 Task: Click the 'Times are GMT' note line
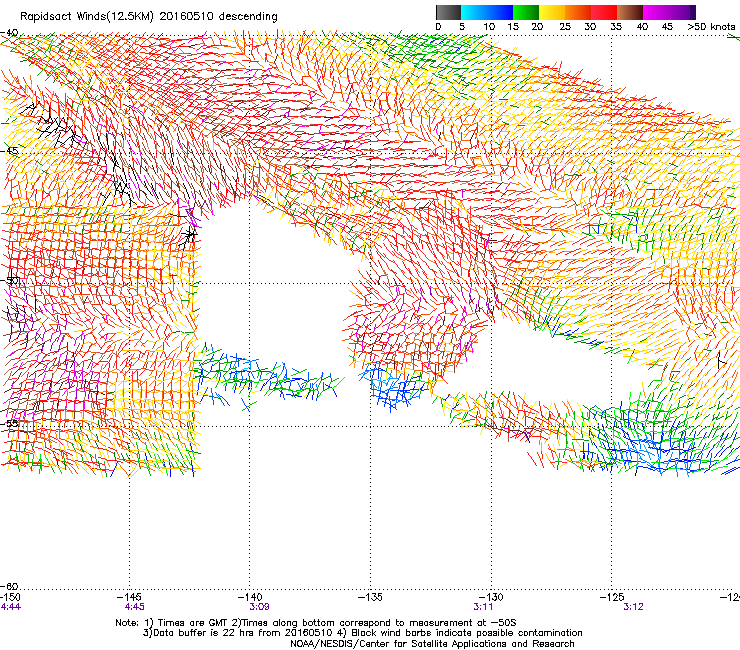click(x=316, y=623)
